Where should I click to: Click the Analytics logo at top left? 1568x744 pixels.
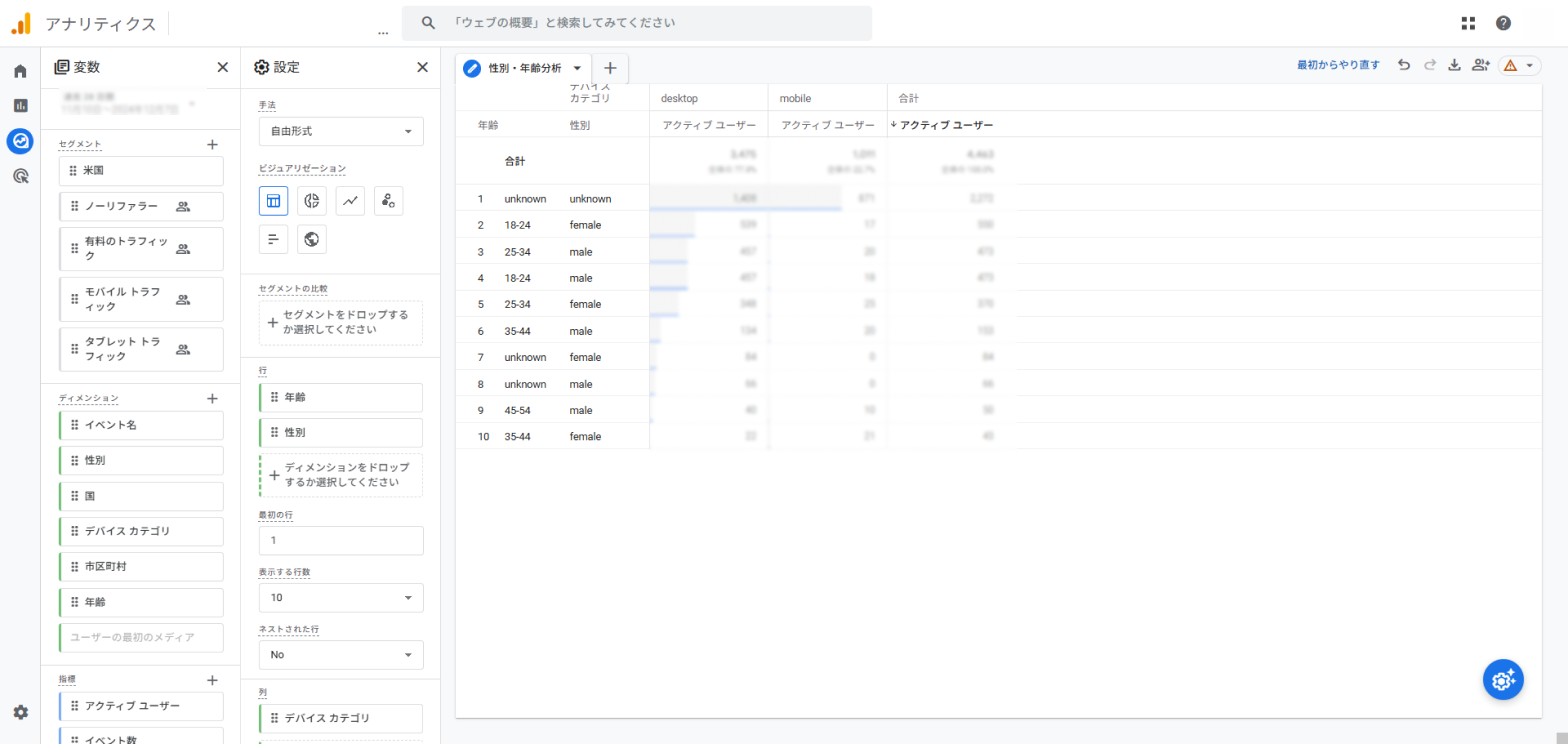(20, 23)
